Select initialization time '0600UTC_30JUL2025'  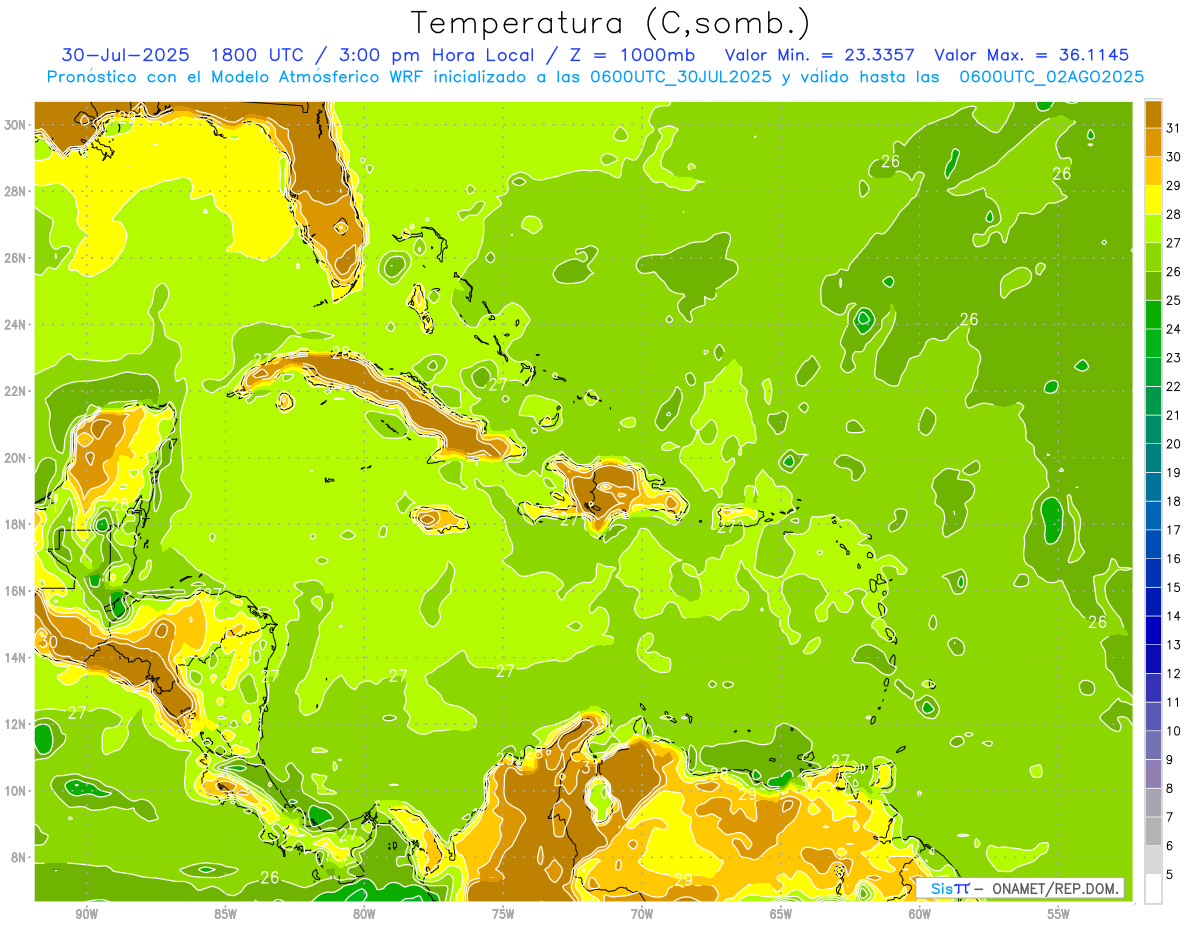(x=681, y=77)
